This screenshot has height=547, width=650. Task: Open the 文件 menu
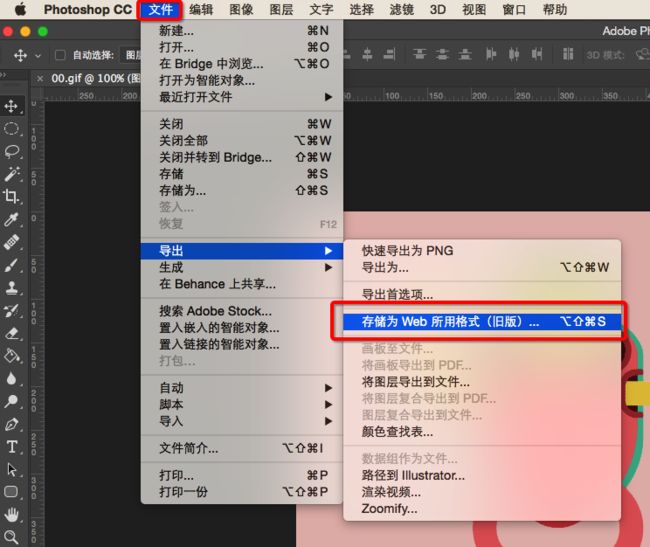(x=160, y=10)
